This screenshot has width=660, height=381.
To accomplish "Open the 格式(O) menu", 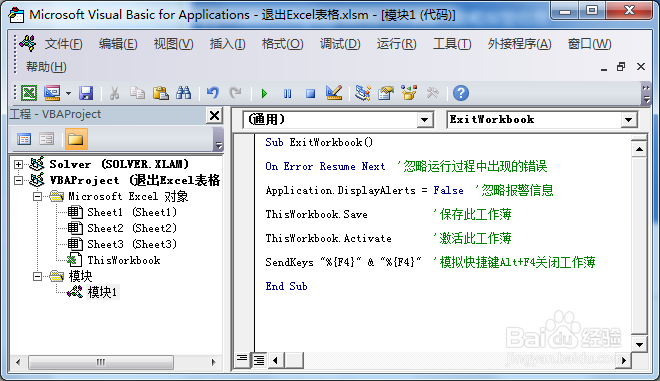I will tap(282, 44).
